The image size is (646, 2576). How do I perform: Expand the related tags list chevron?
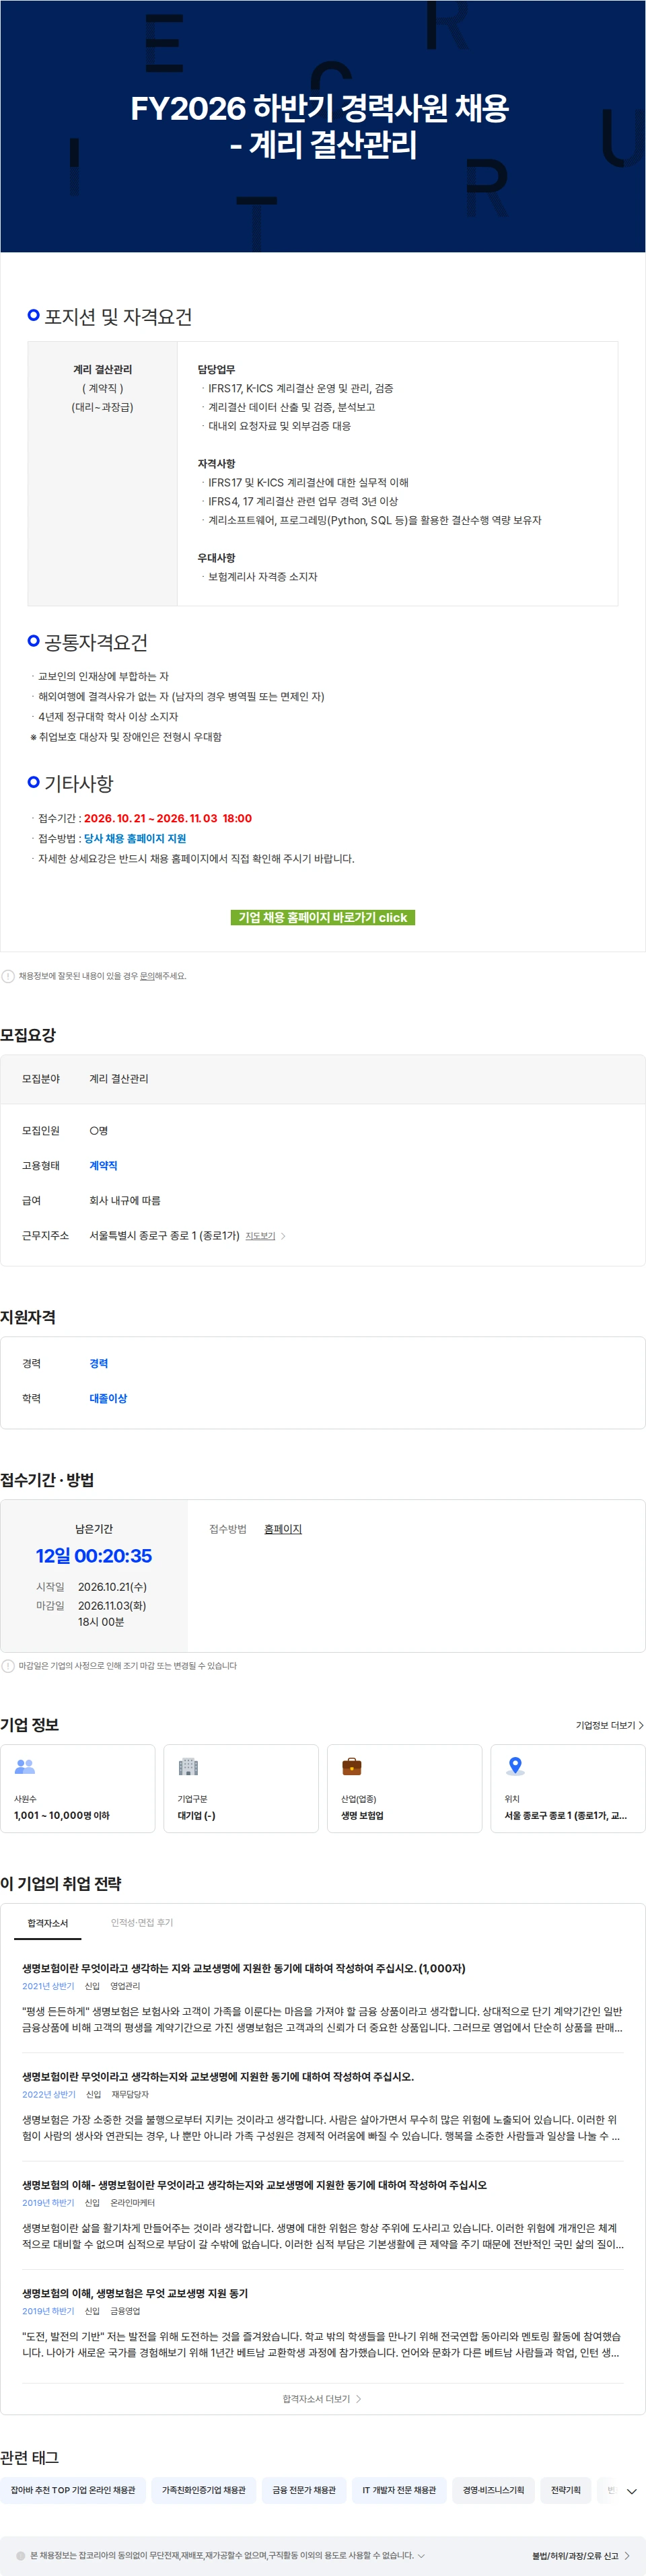point(631,2491)
